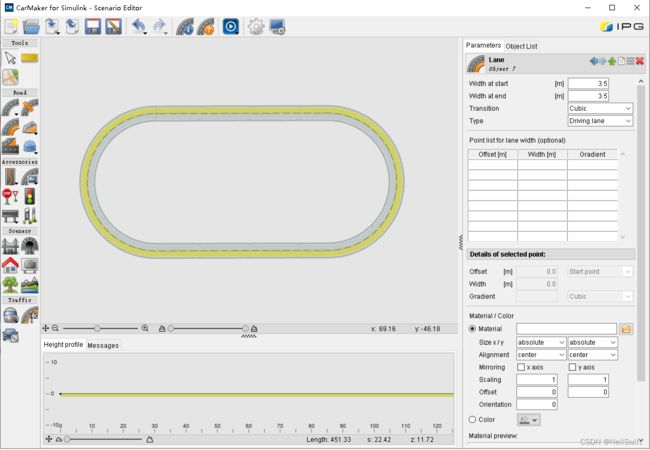The image size is (650, 450).
Task: Select the yellow measure ruler tool
Action: 29,58
